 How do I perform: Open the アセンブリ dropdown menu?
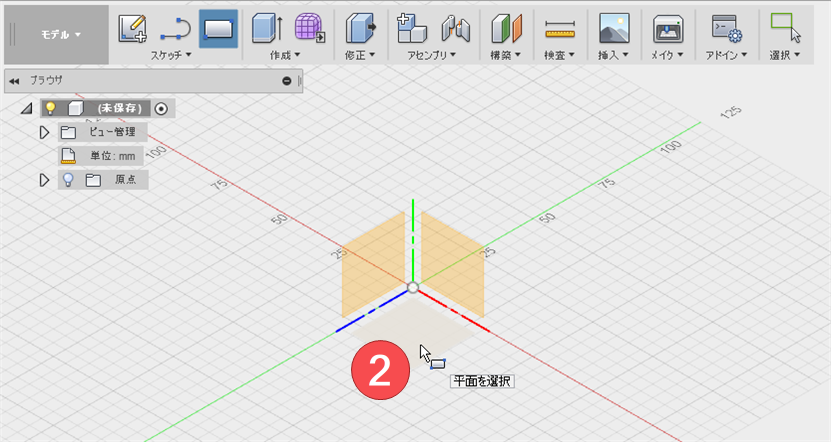[431, 55]
